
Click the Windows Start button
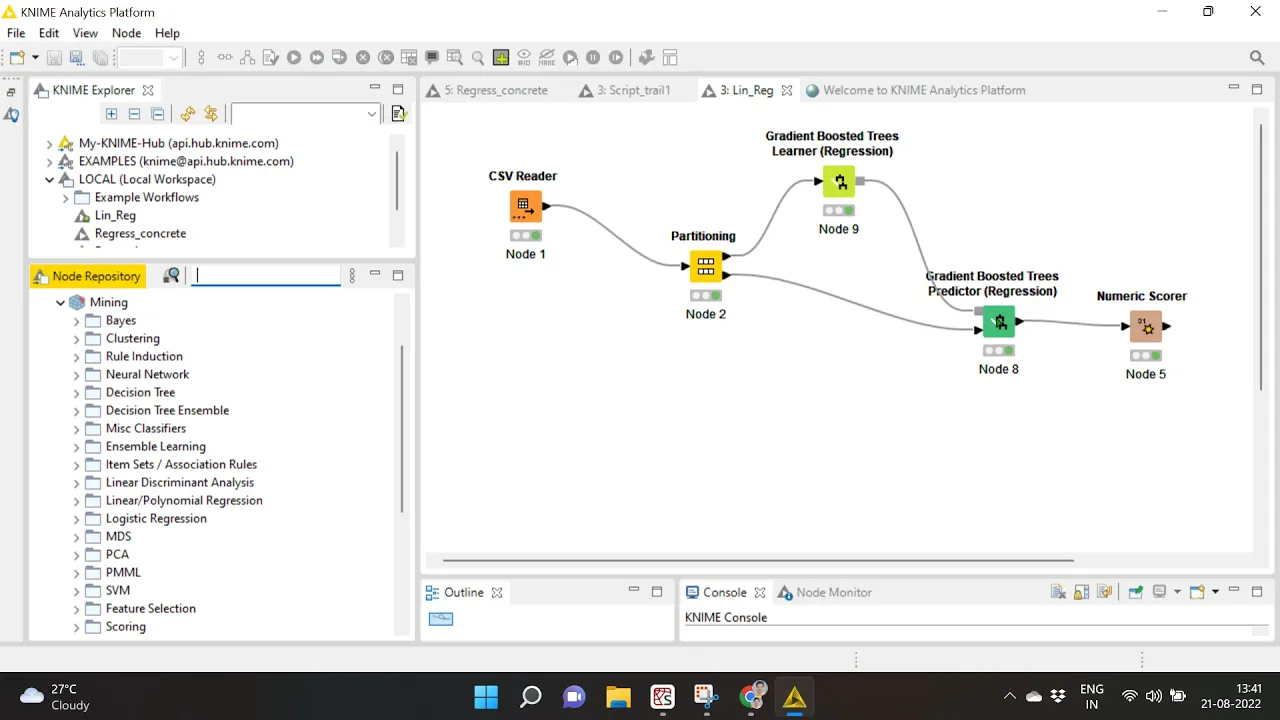click(486, 696)
